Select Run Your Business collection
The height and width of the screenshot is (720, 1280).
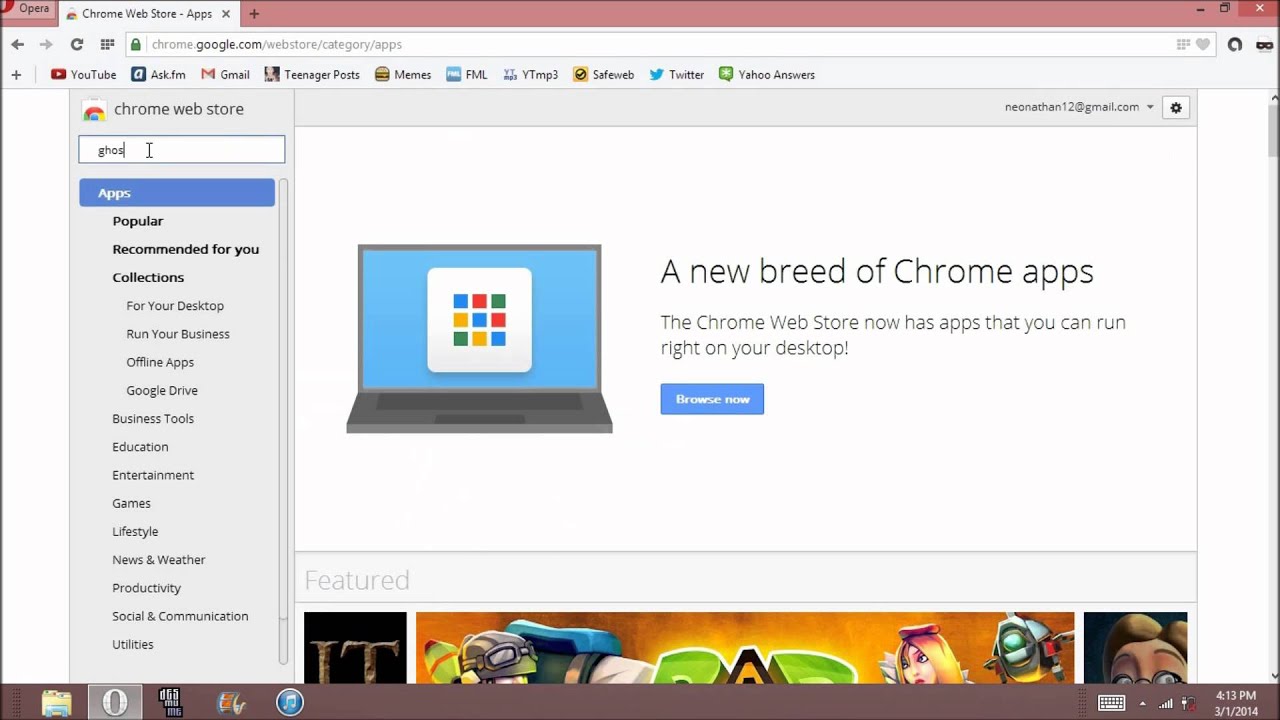[x=178, y=334]
